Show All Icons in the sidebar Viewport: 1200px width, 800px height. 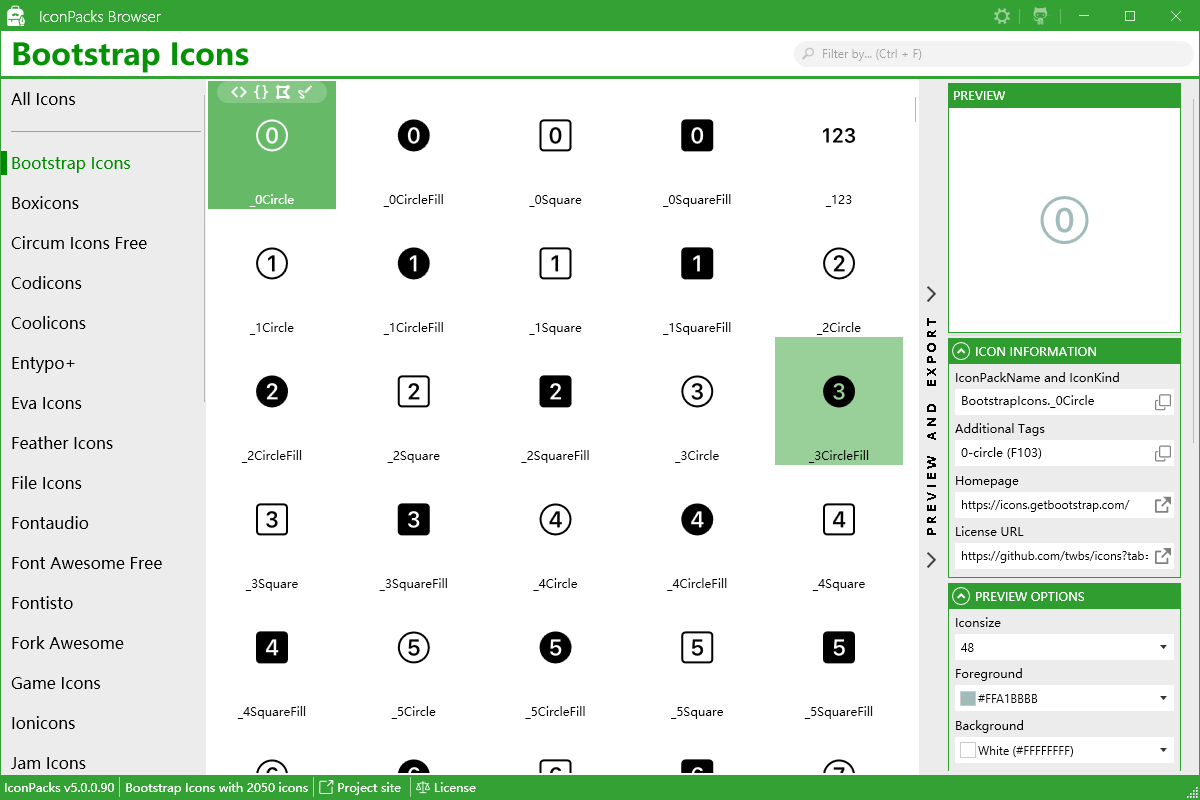click(x=103, y=99)
